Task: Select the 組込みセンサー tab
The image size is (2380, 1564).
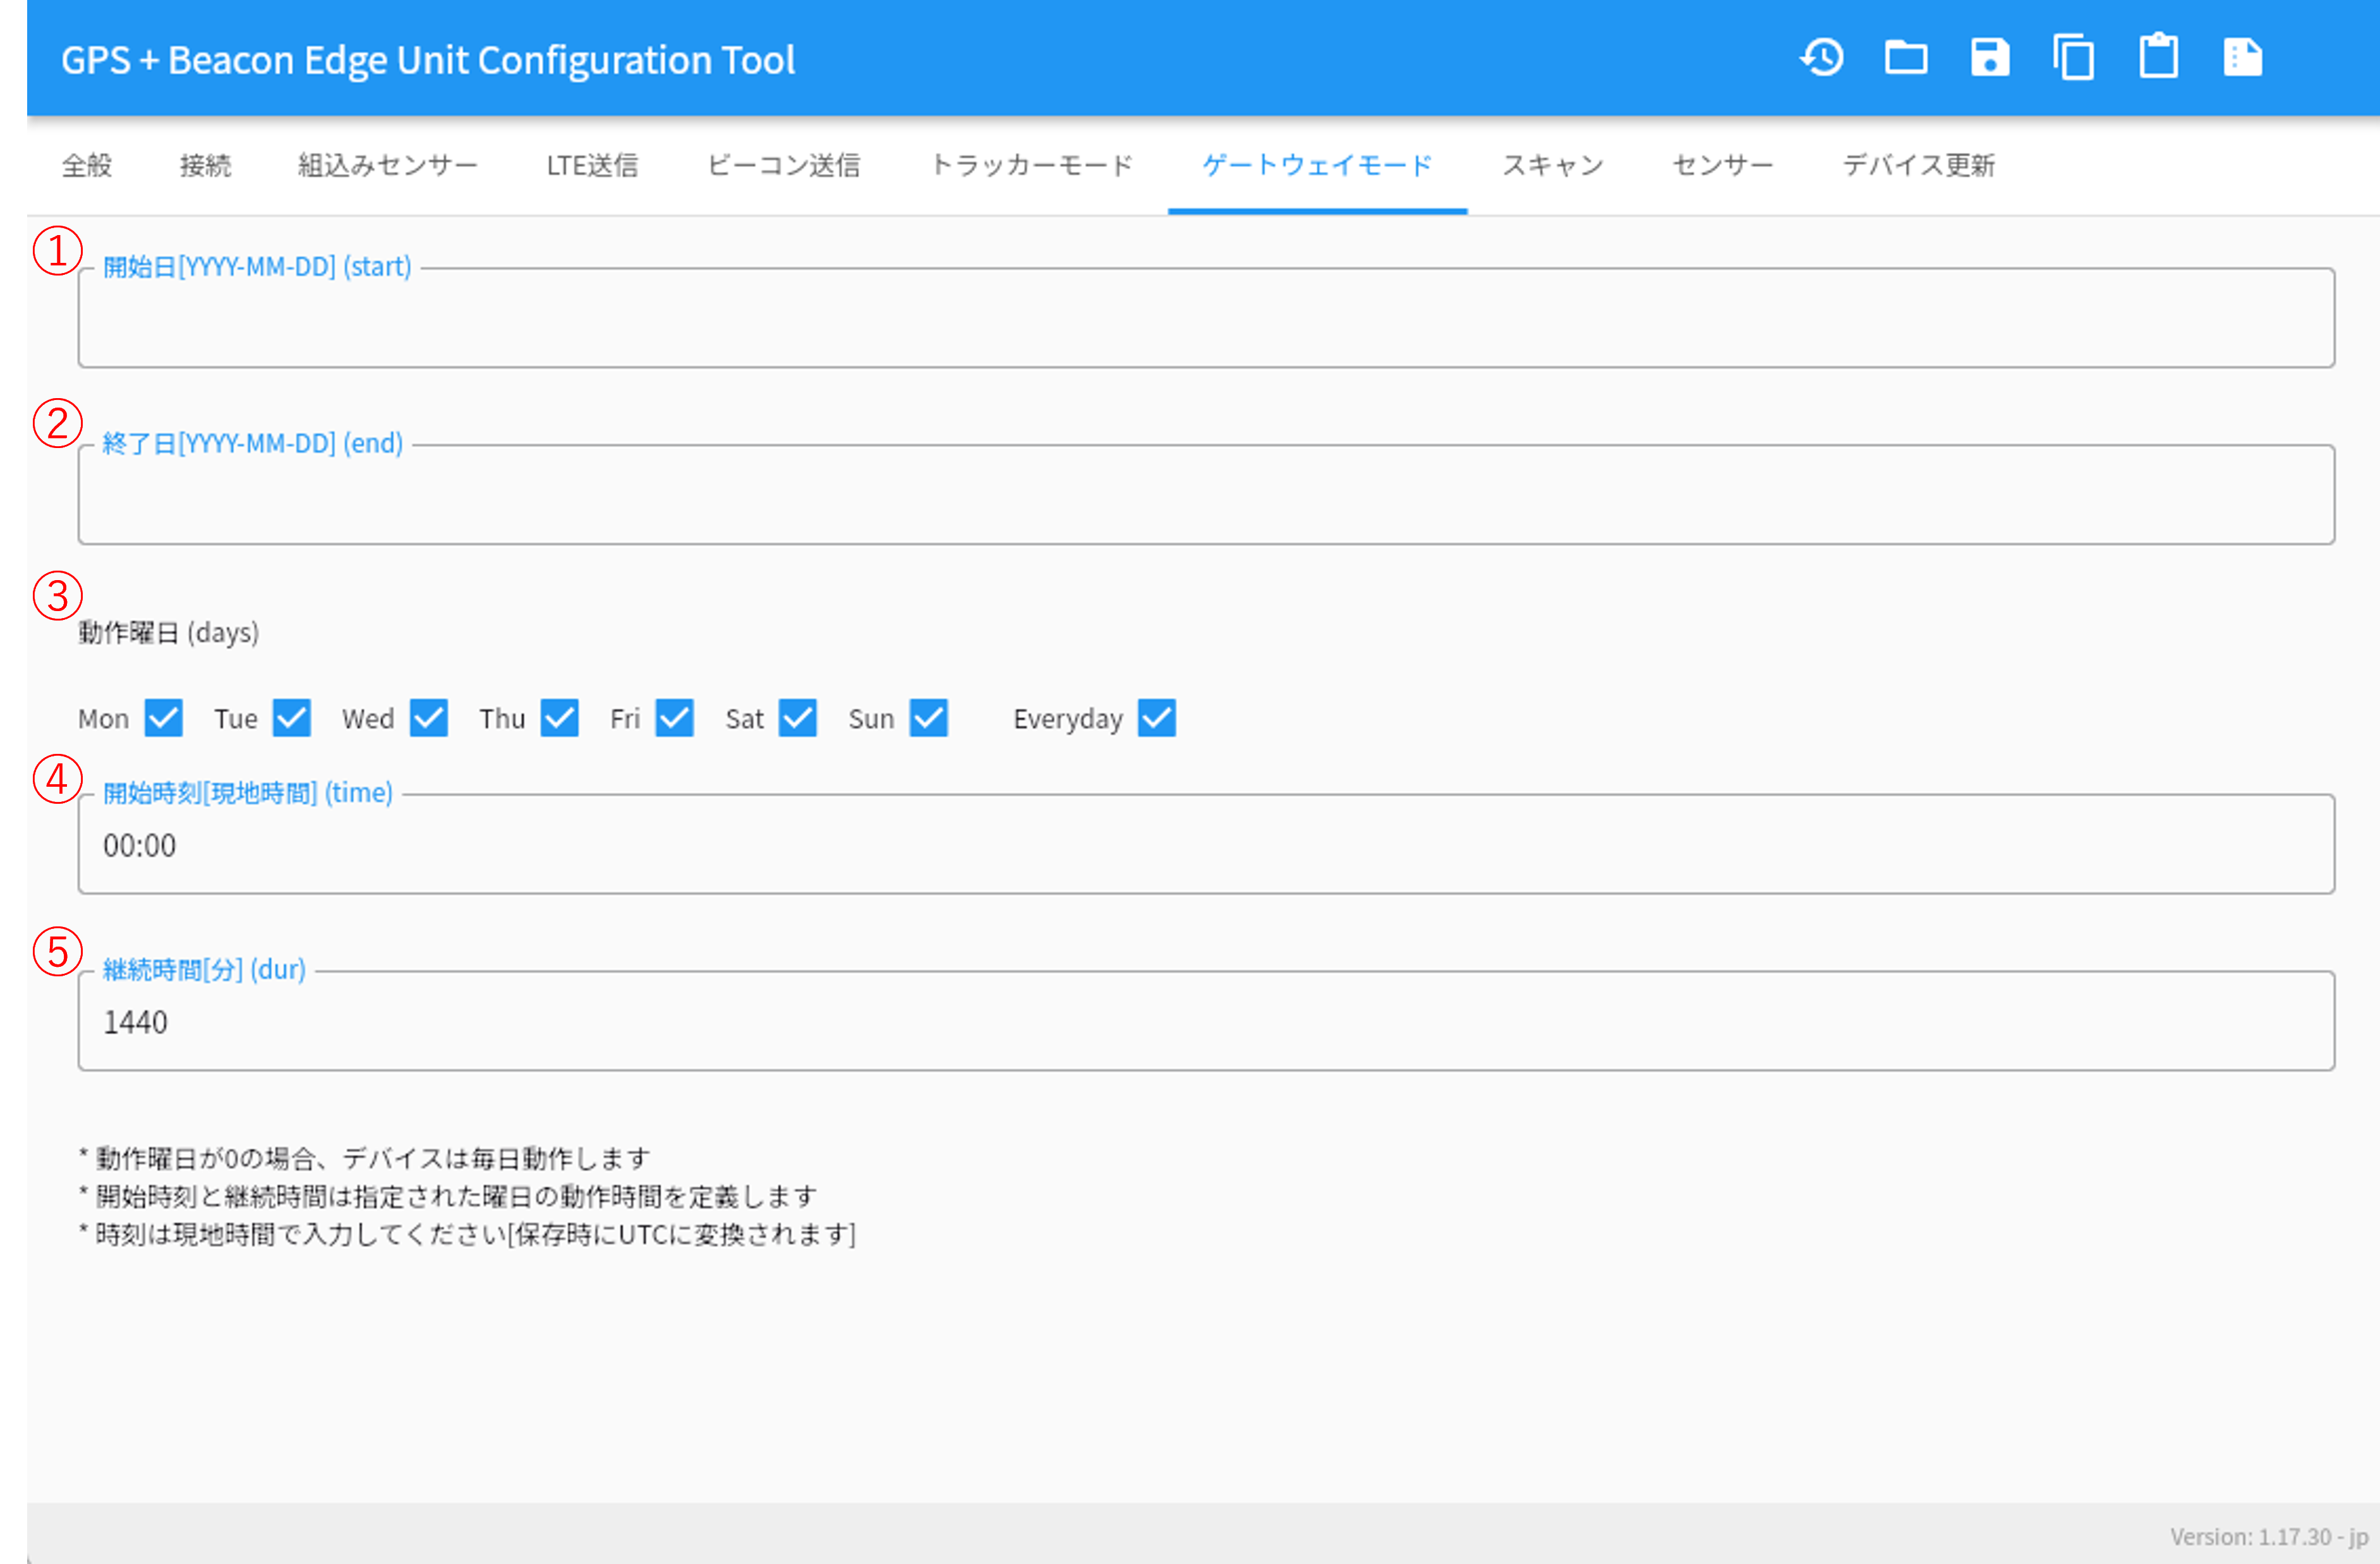Action: coord(388,165)
